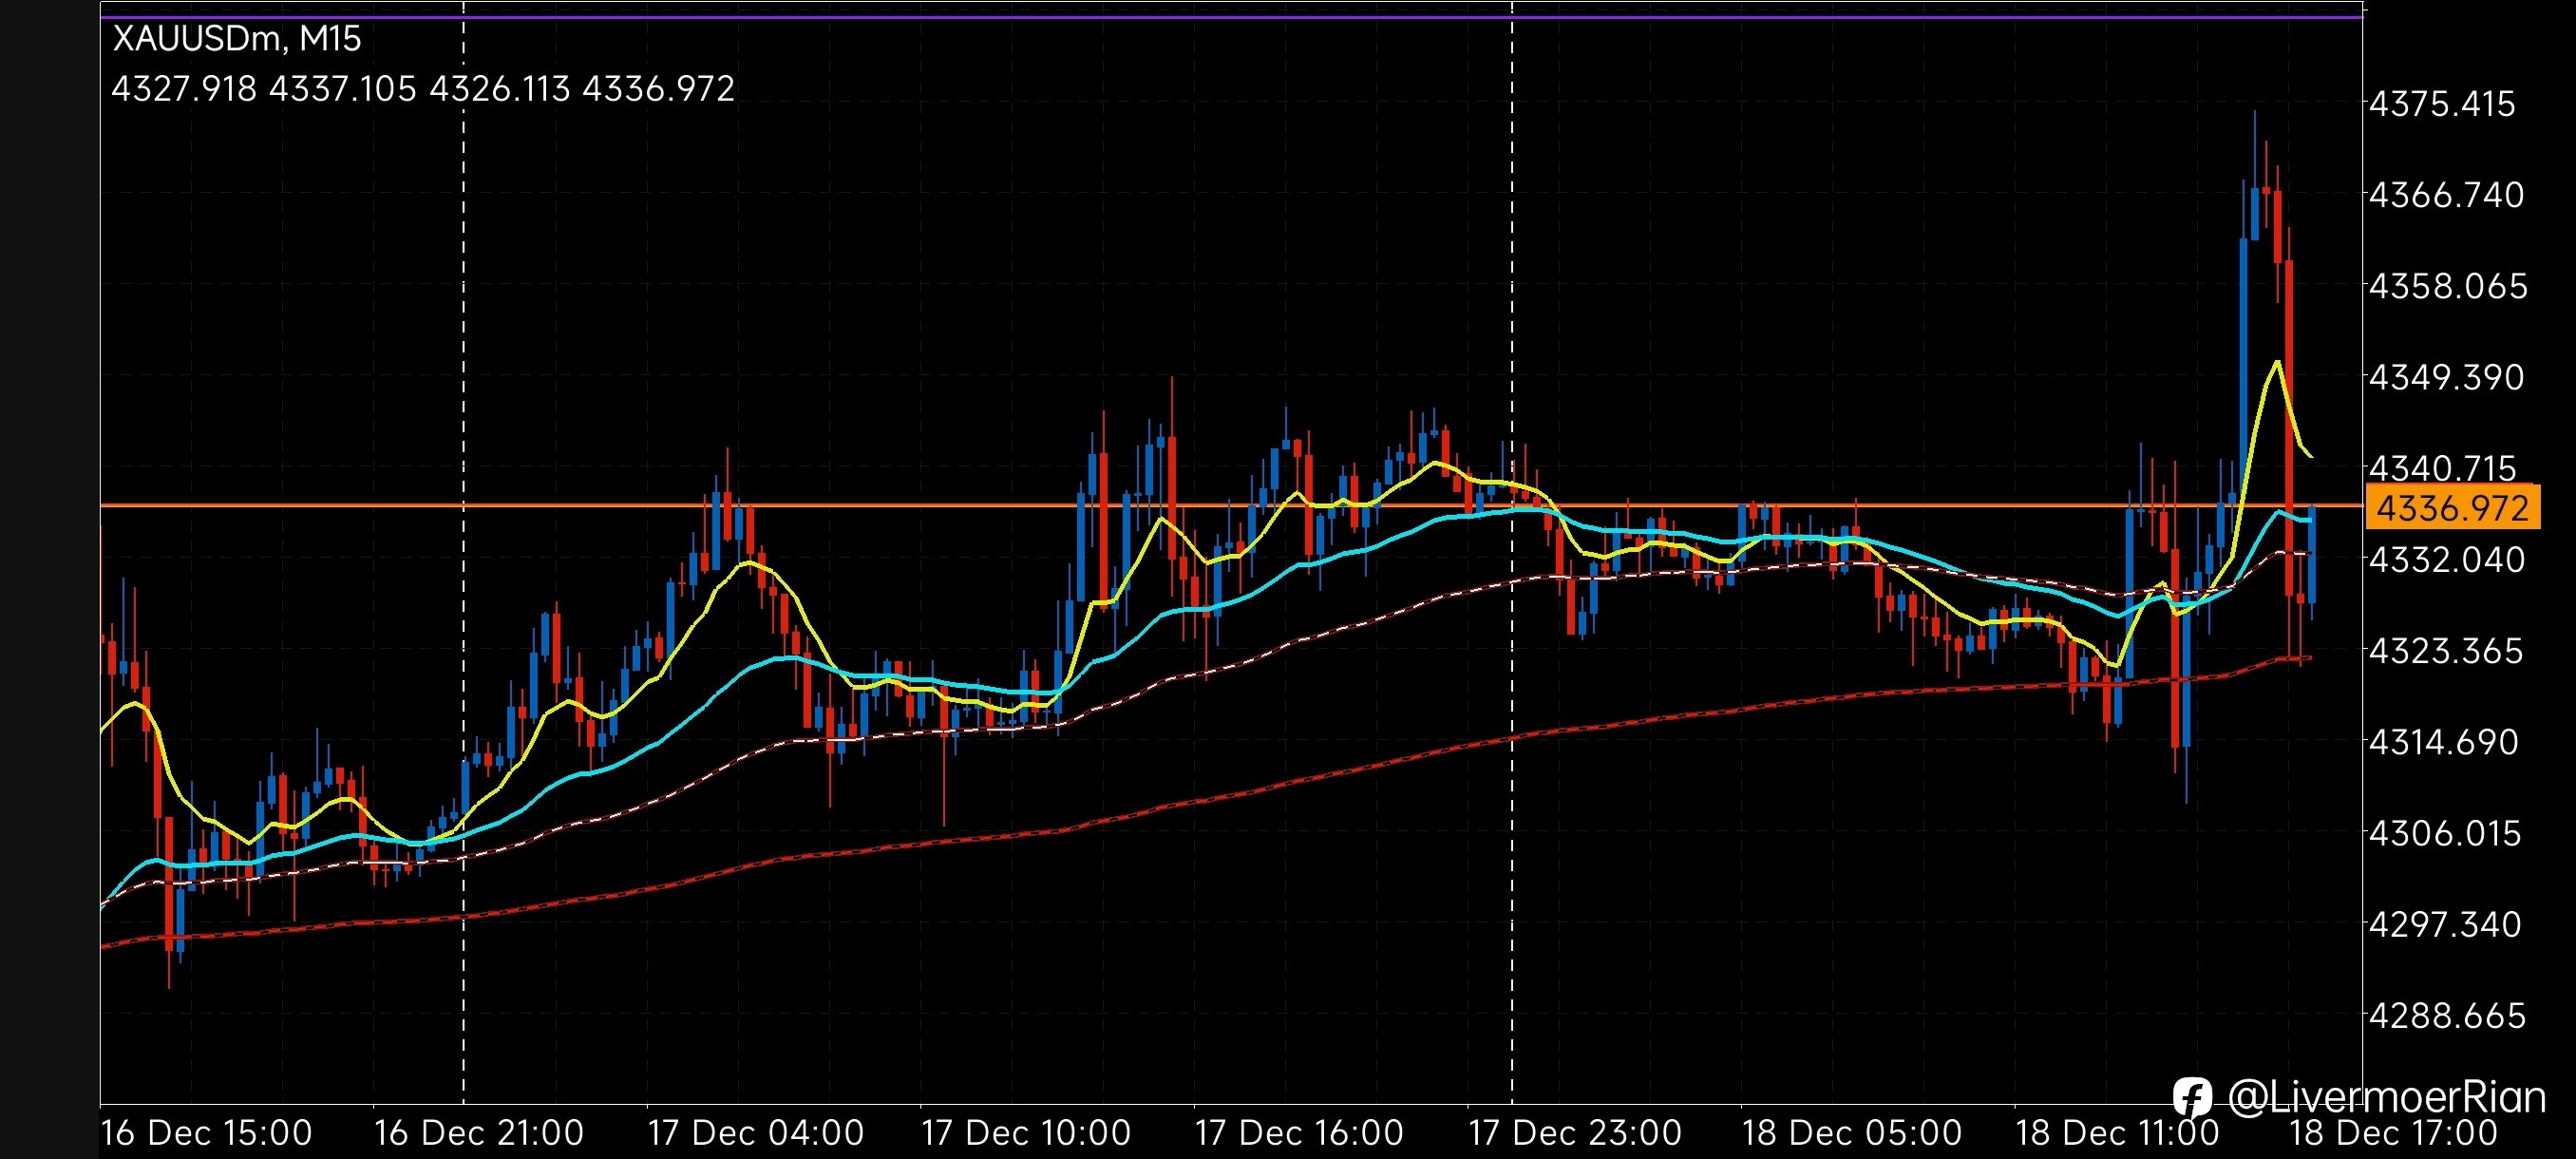2576x1159 pixels.
Task: Click the OHLC values line under symbol
Action: pyautogui.click(x=422, y=89)
